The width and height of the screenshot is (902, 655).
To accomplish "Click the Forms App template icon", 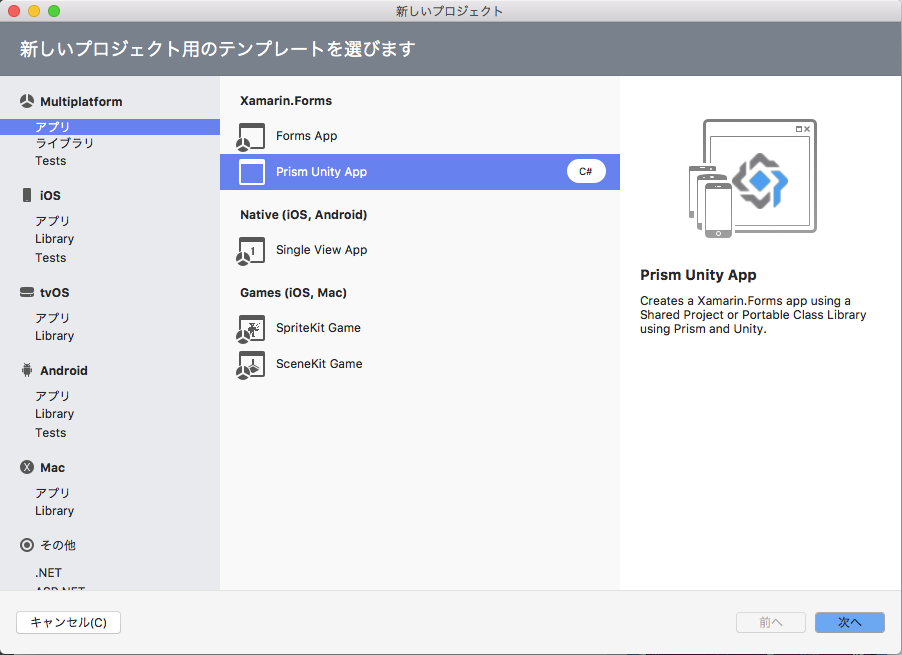I will coord(251,137).
